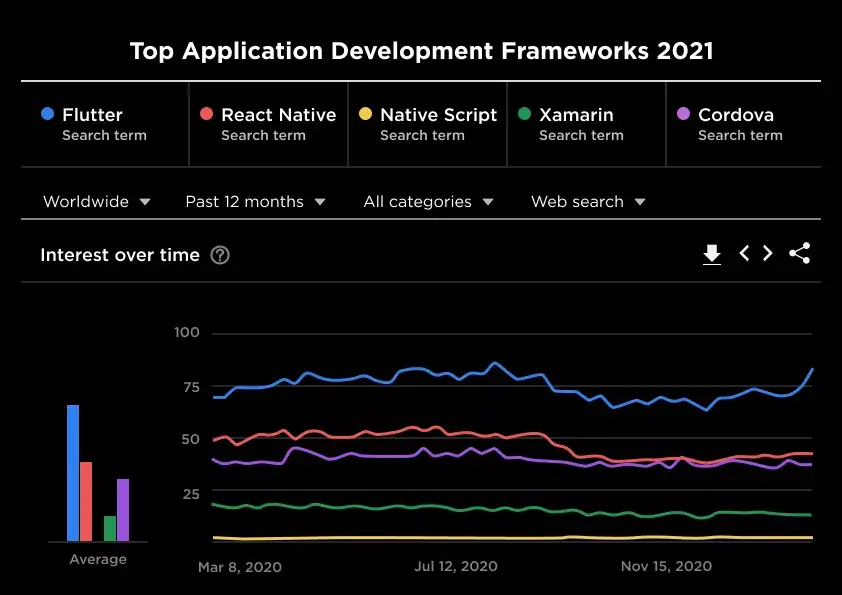
Task: Select the Cordova search term
Action: [744, 124]
